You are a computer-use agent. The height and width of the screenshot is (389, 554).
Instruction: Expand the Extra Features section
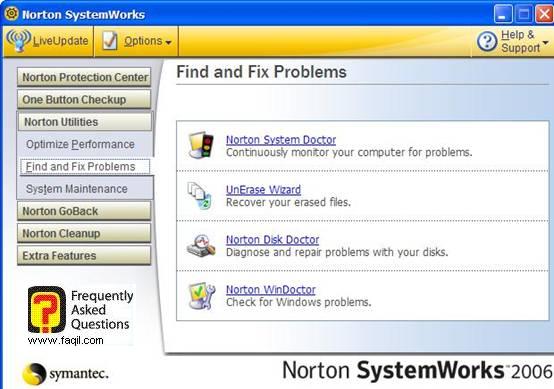84,255
